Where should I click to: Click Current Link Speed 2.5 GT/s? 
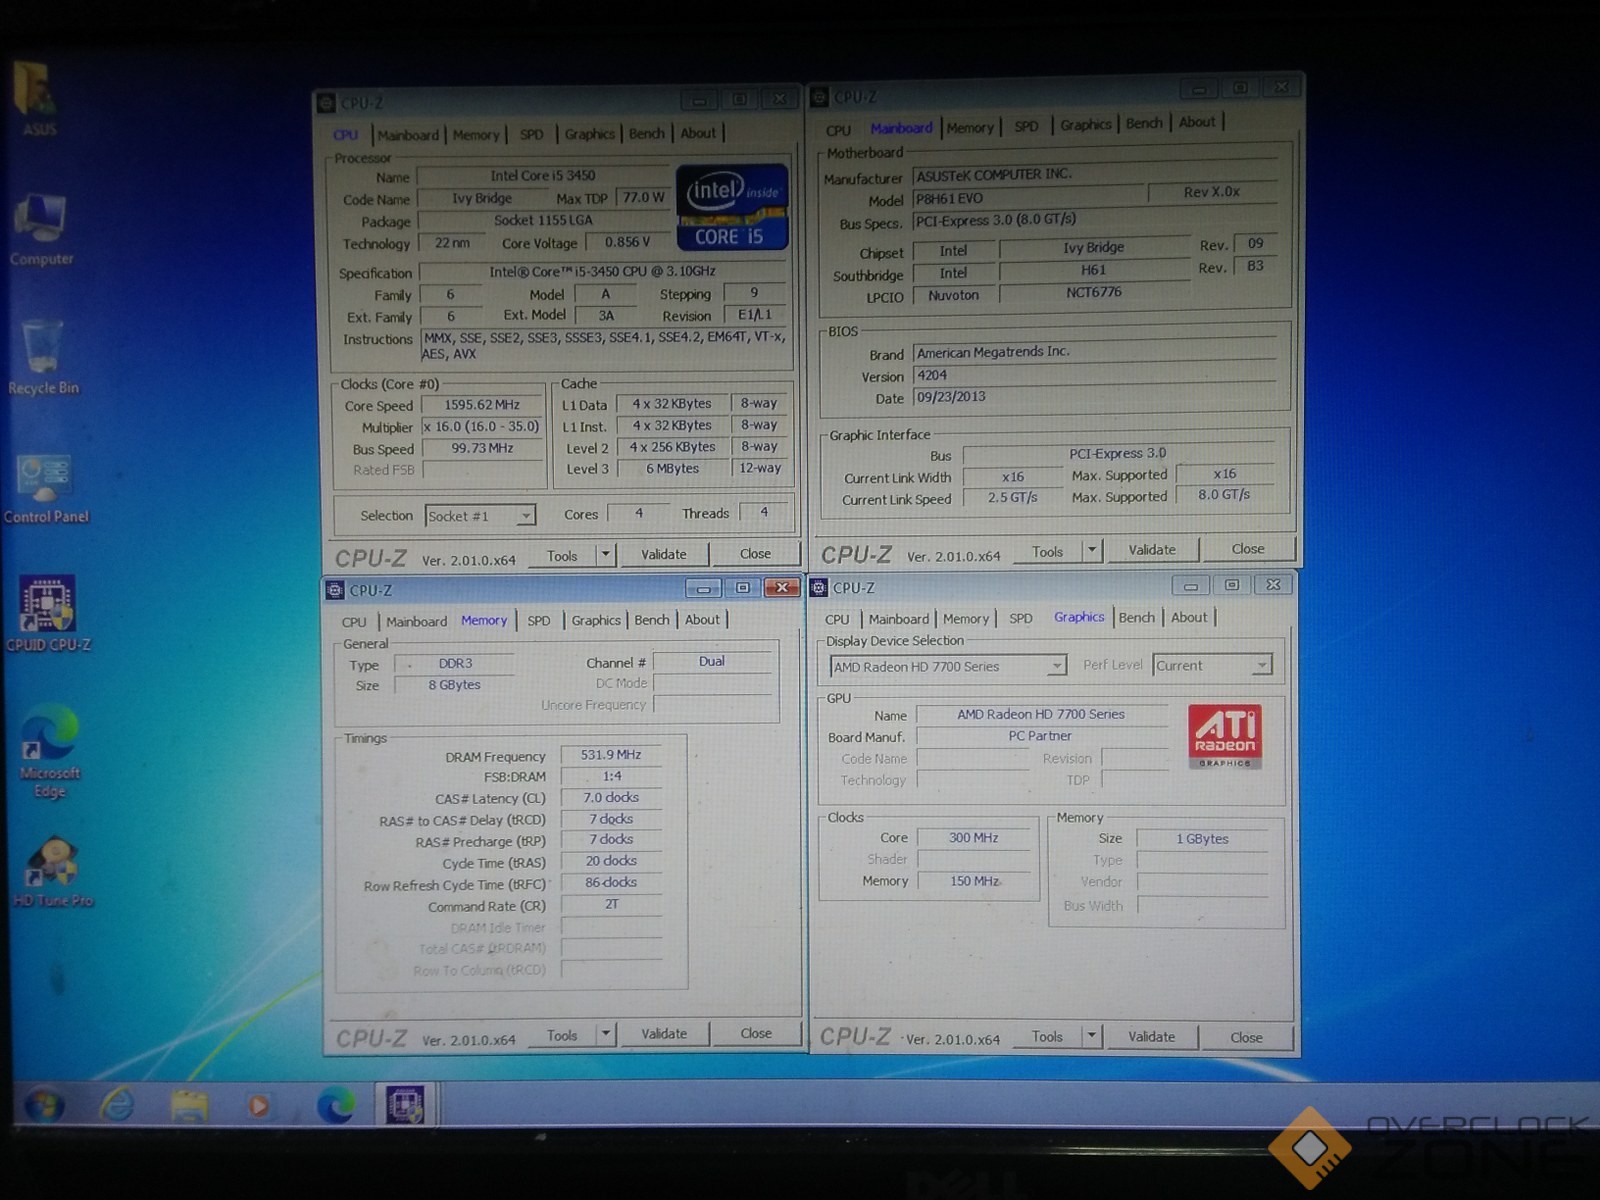[1012, 497]
